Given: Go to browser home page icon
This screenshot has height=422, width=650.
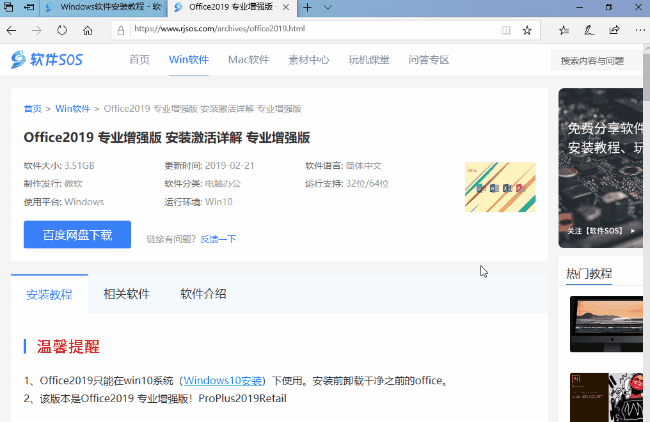Looking at the screenshot, I should point(87,30).
